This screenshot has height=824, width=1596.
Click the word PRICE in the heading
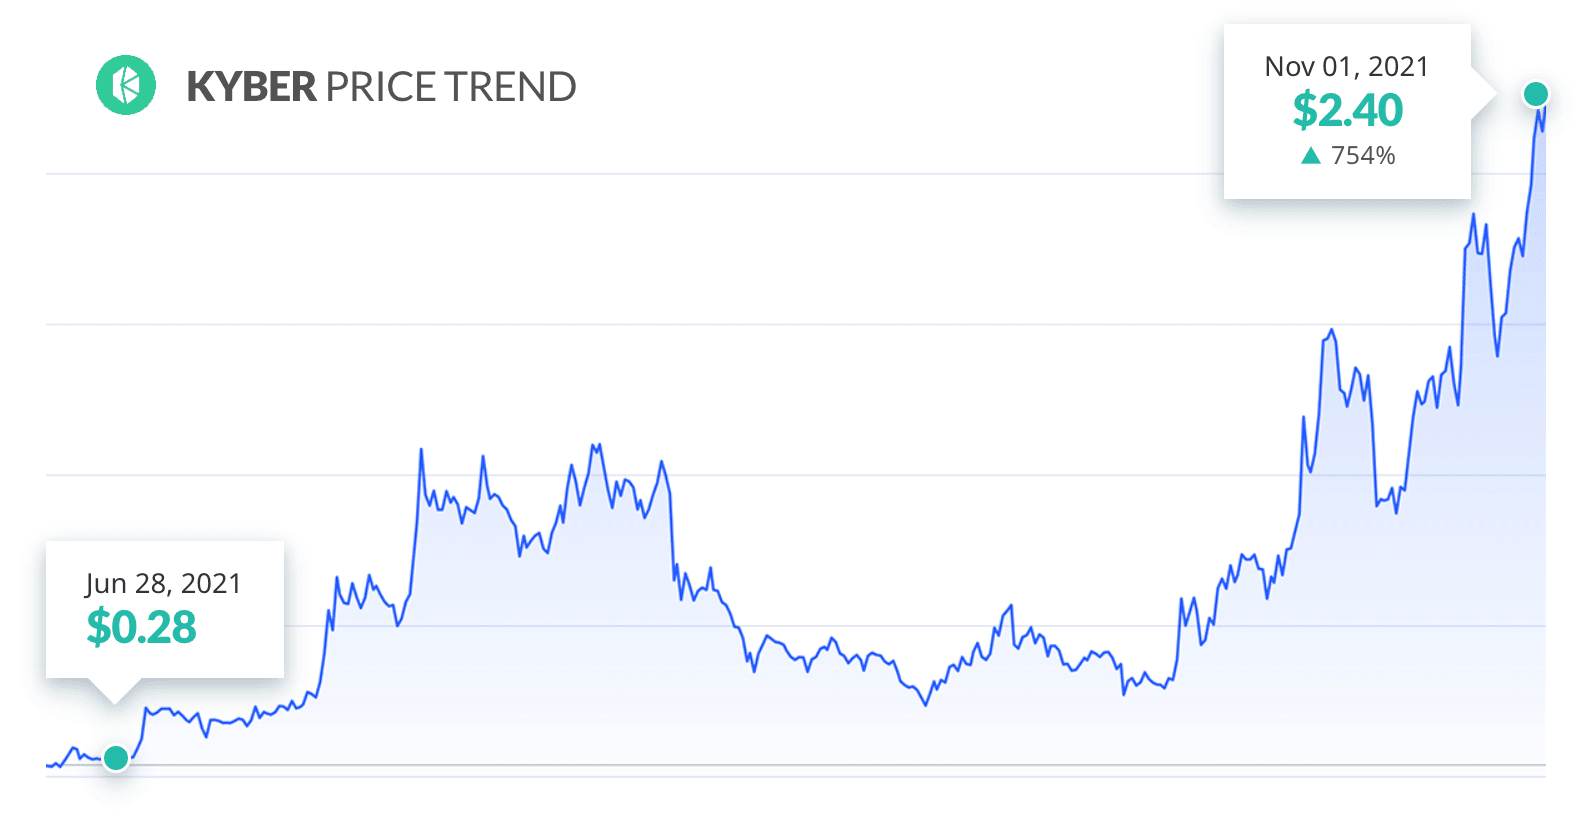tap(380, 87)
